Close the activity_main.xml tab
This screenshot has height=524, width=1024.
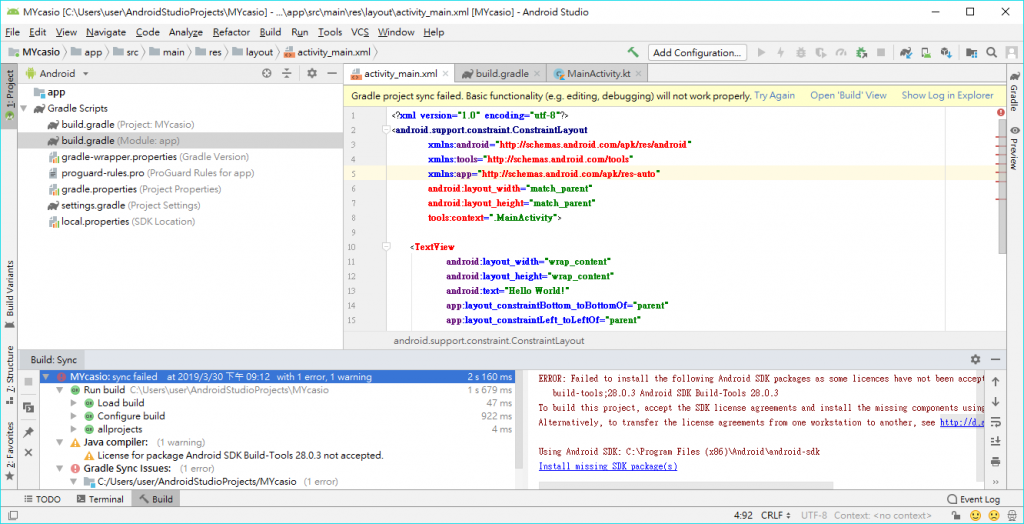point(445,74)
